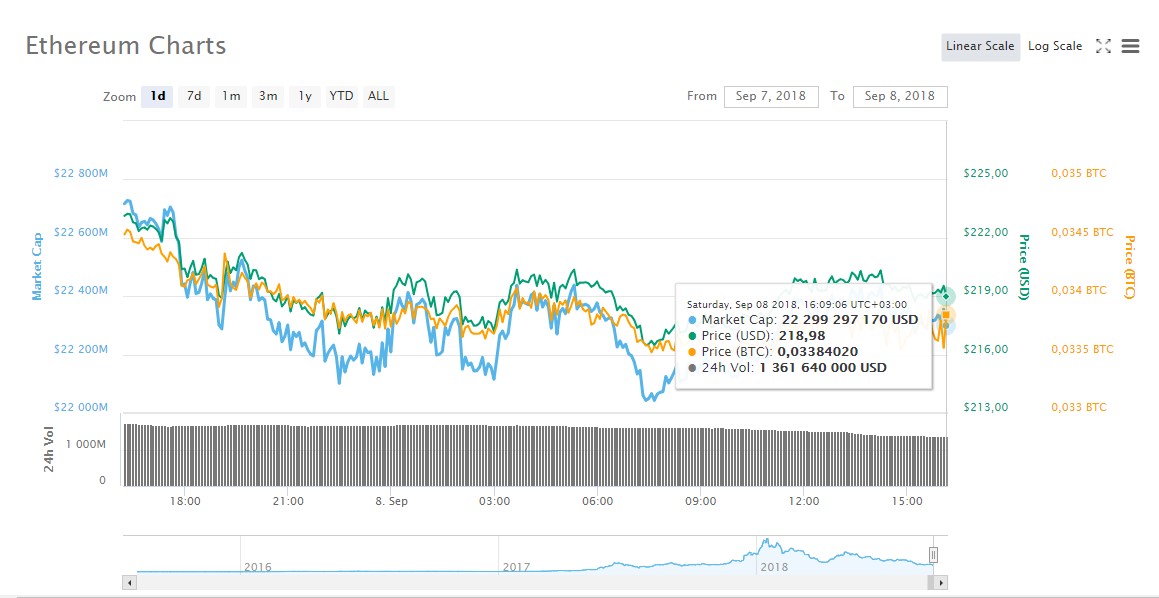Click the navigator range handle
1159x598 pixels.
click(934, 554)
